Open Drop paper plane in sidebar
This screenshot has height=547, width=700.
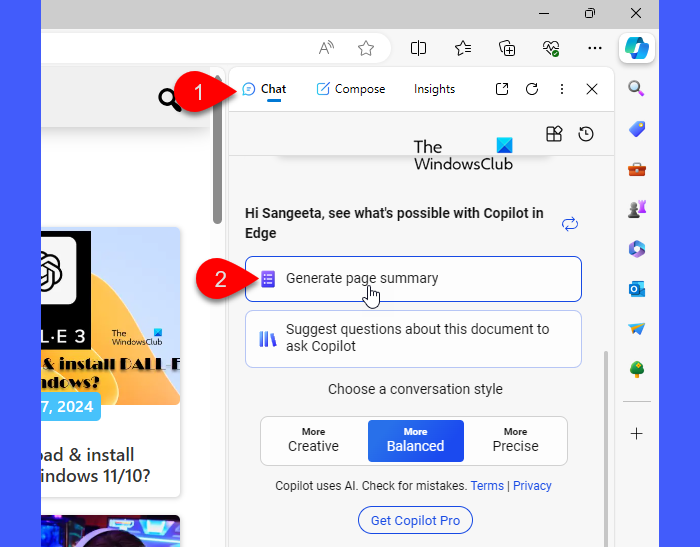click(x=637, y=329)
